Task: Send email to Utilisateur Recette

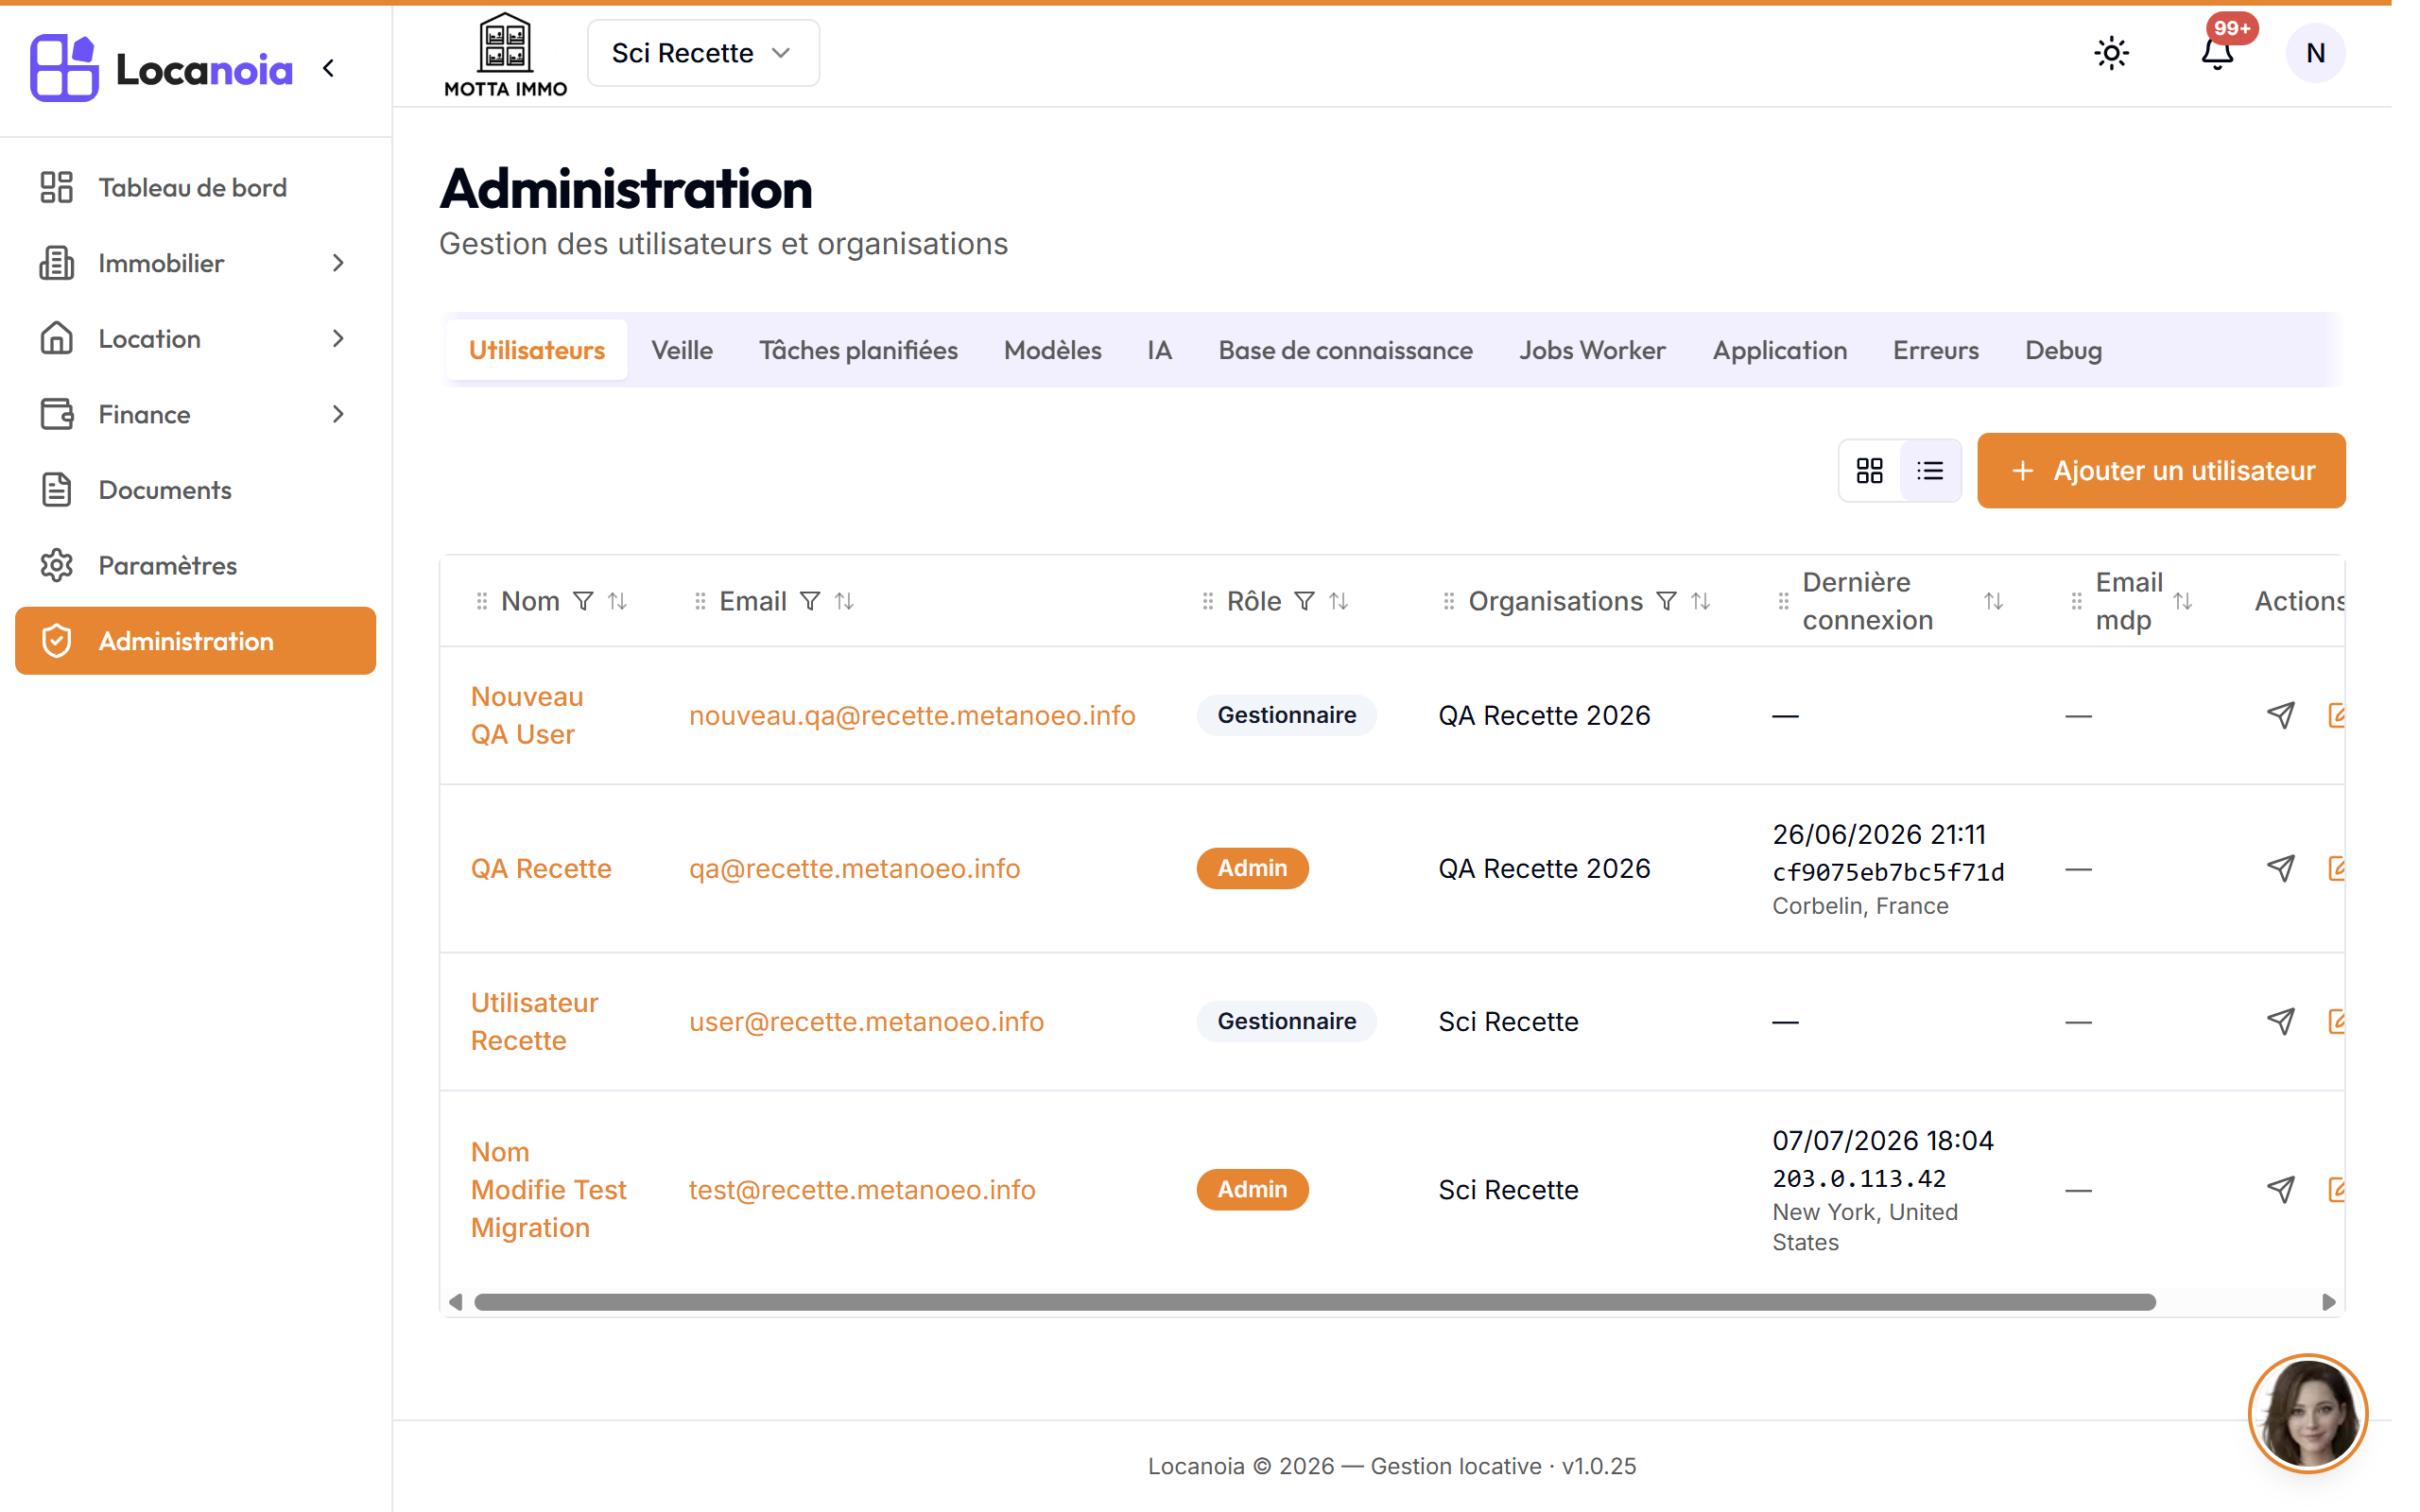Action: pos(2280,1021)
